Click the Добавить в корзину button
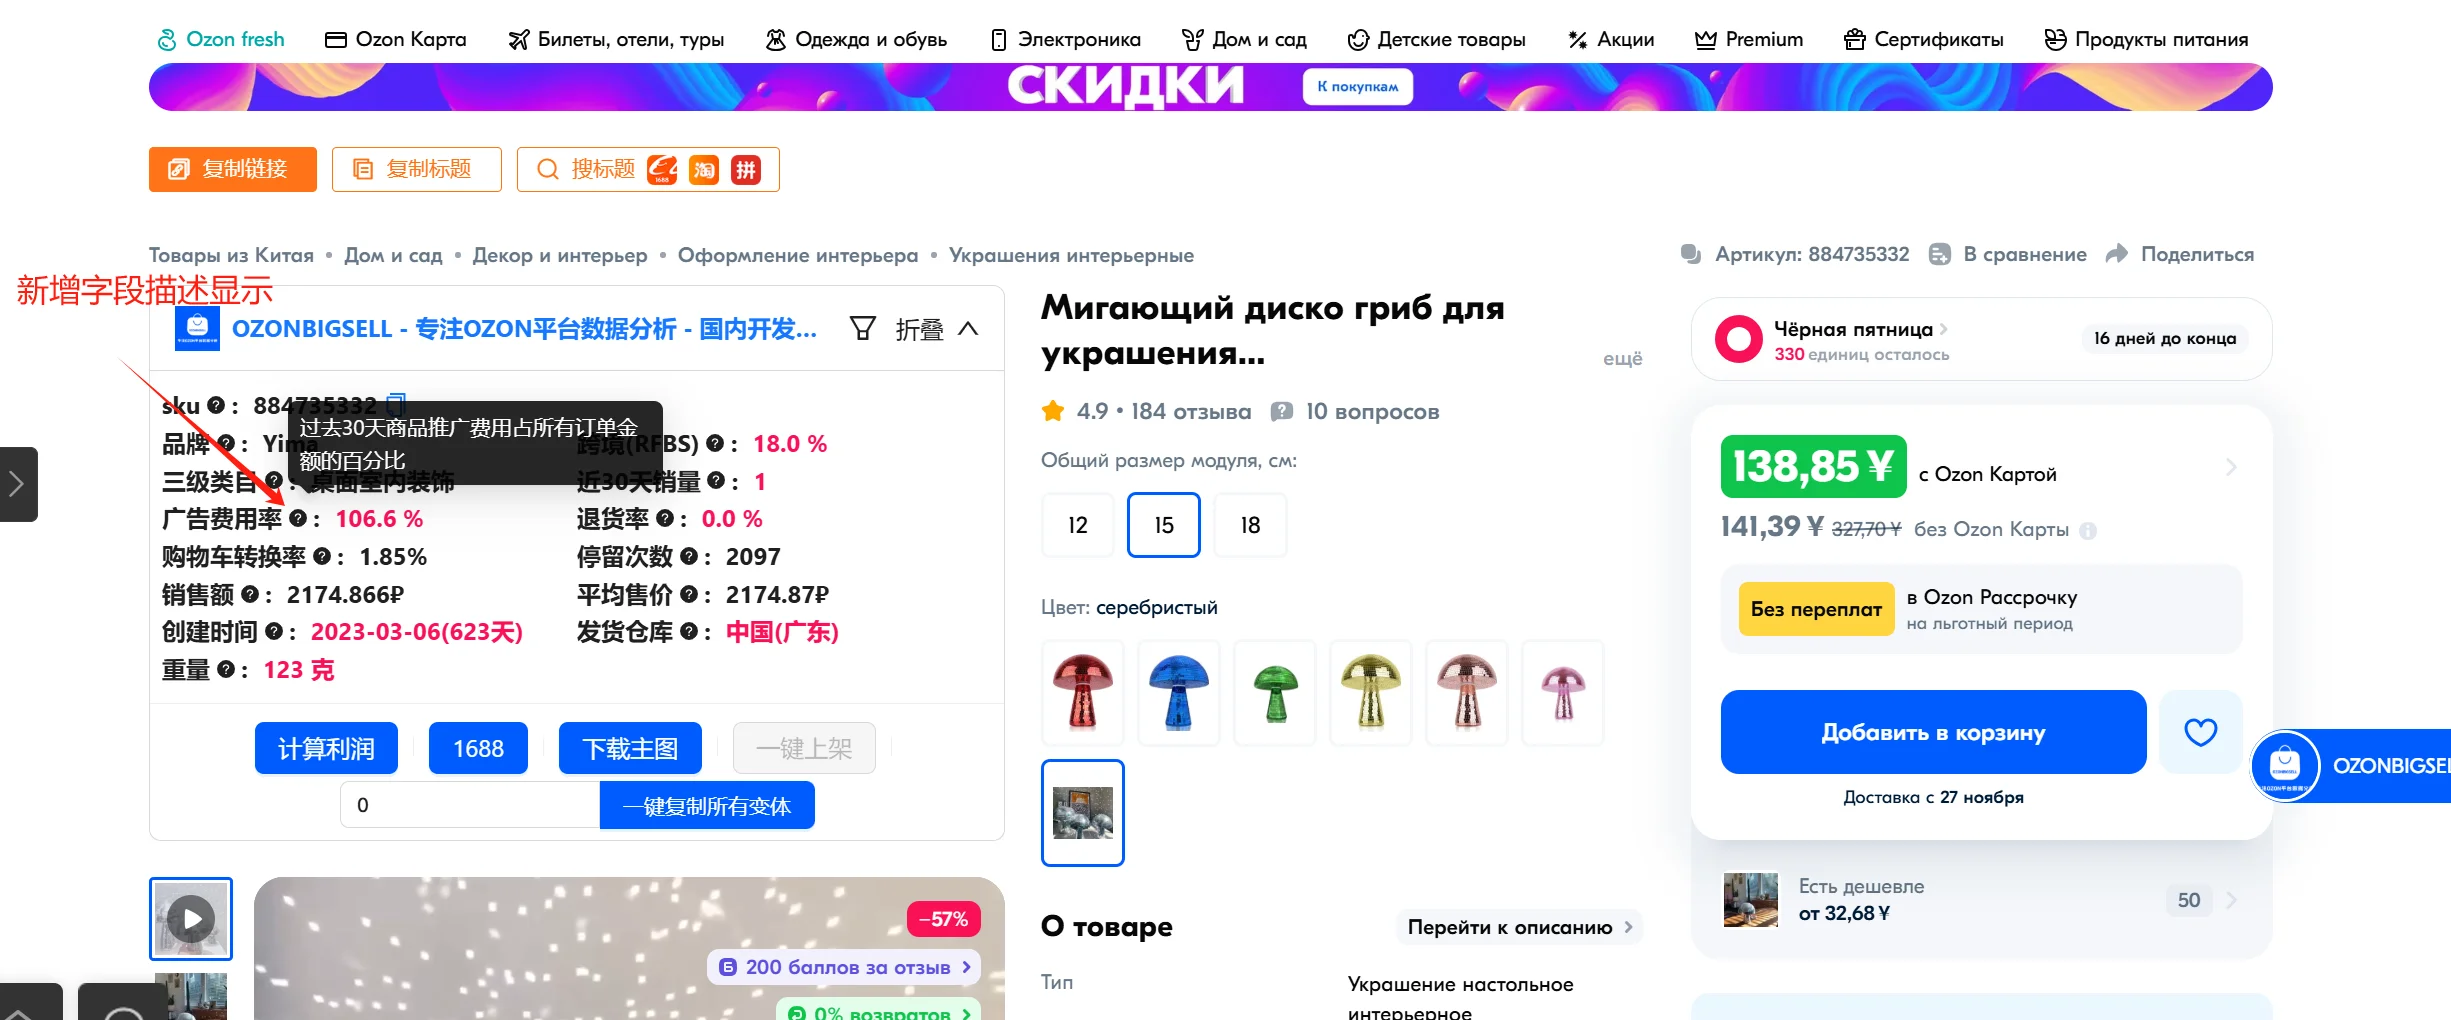 point(1933,732)
